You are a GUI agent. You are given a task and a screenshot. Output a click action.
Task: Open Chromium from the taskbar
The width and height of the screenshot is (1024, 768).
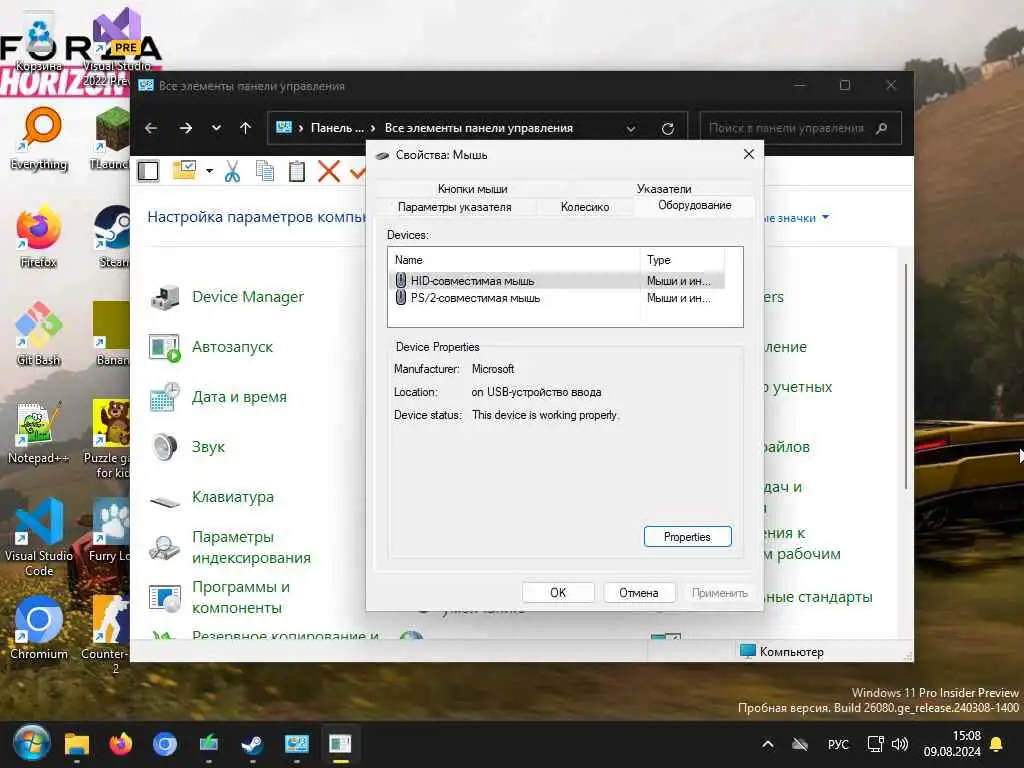165,744
